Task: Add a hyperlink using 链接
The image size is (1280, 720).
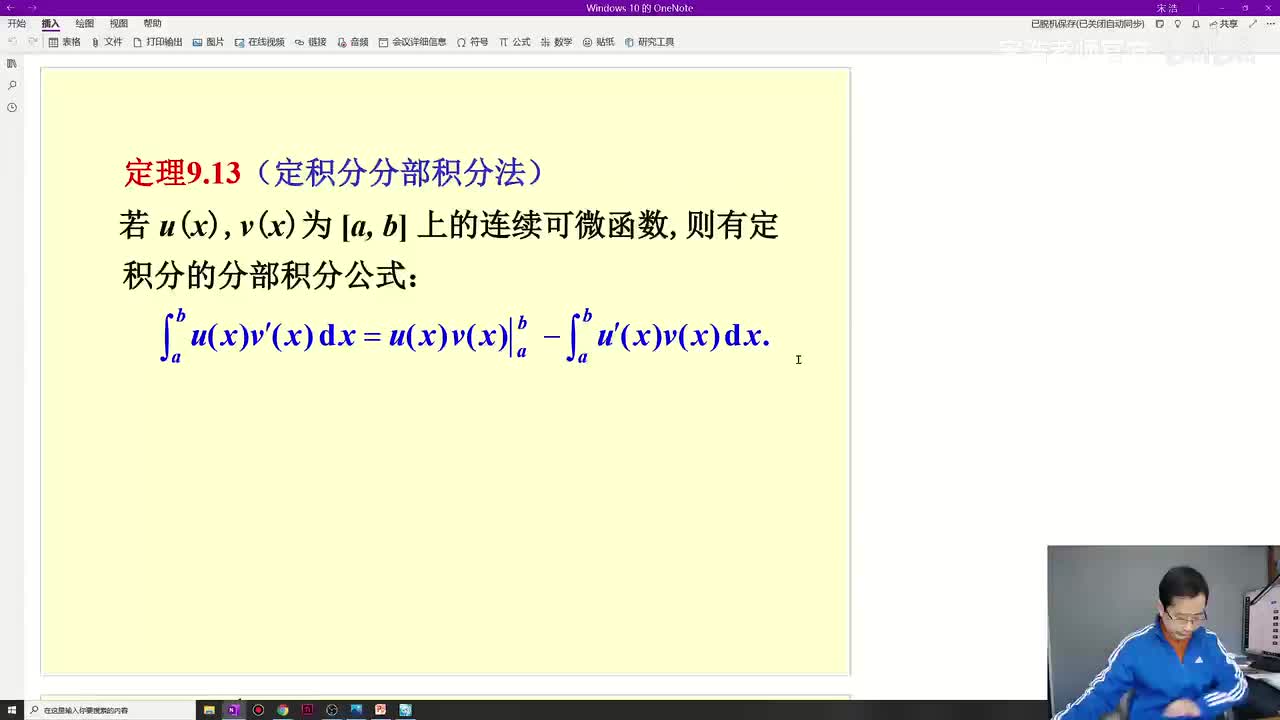Action: point(311,42)
